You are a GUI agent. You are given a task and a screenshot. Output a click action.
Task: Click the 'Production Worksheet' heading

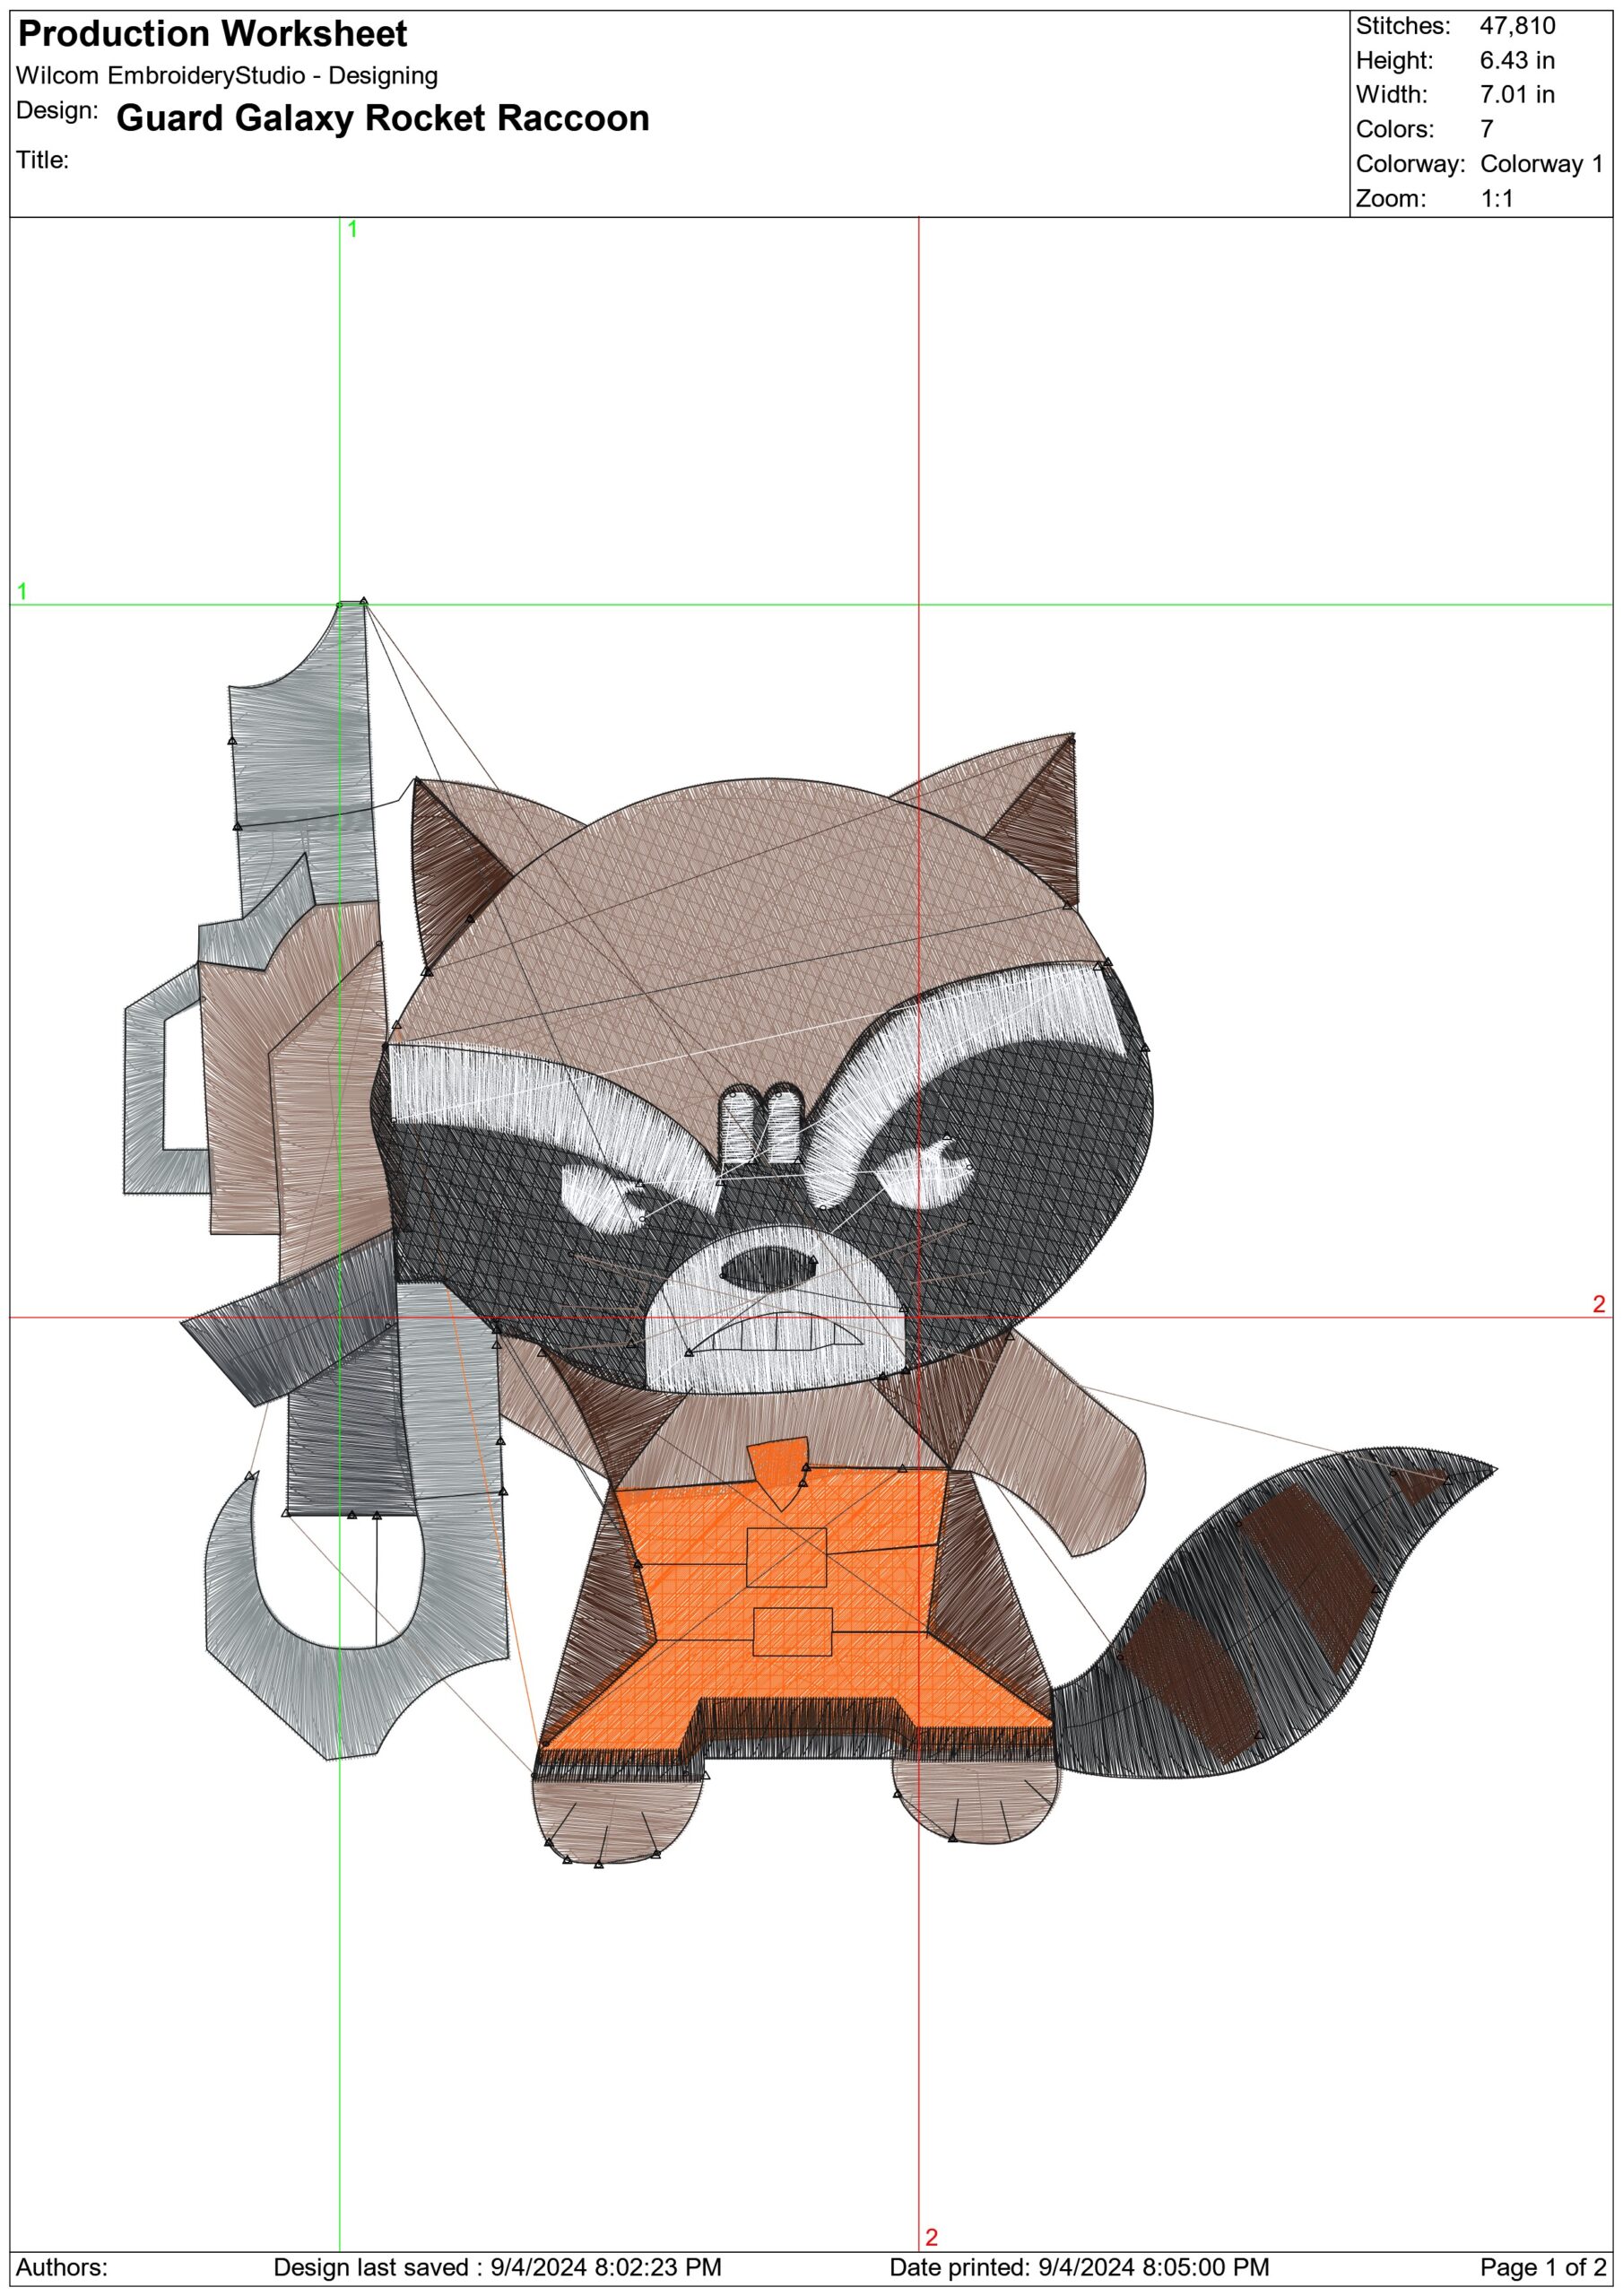pyautogui.click(x=213, y=34)
